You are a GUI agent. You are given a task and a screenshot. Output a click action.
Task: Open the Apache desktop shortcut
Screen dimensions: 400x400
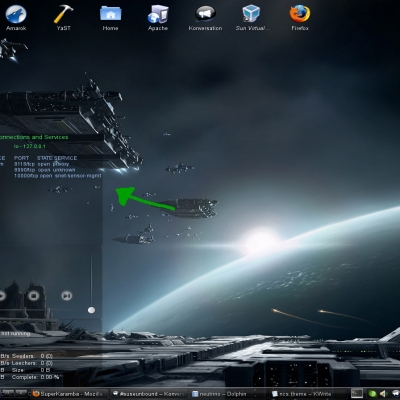[158, 17]
